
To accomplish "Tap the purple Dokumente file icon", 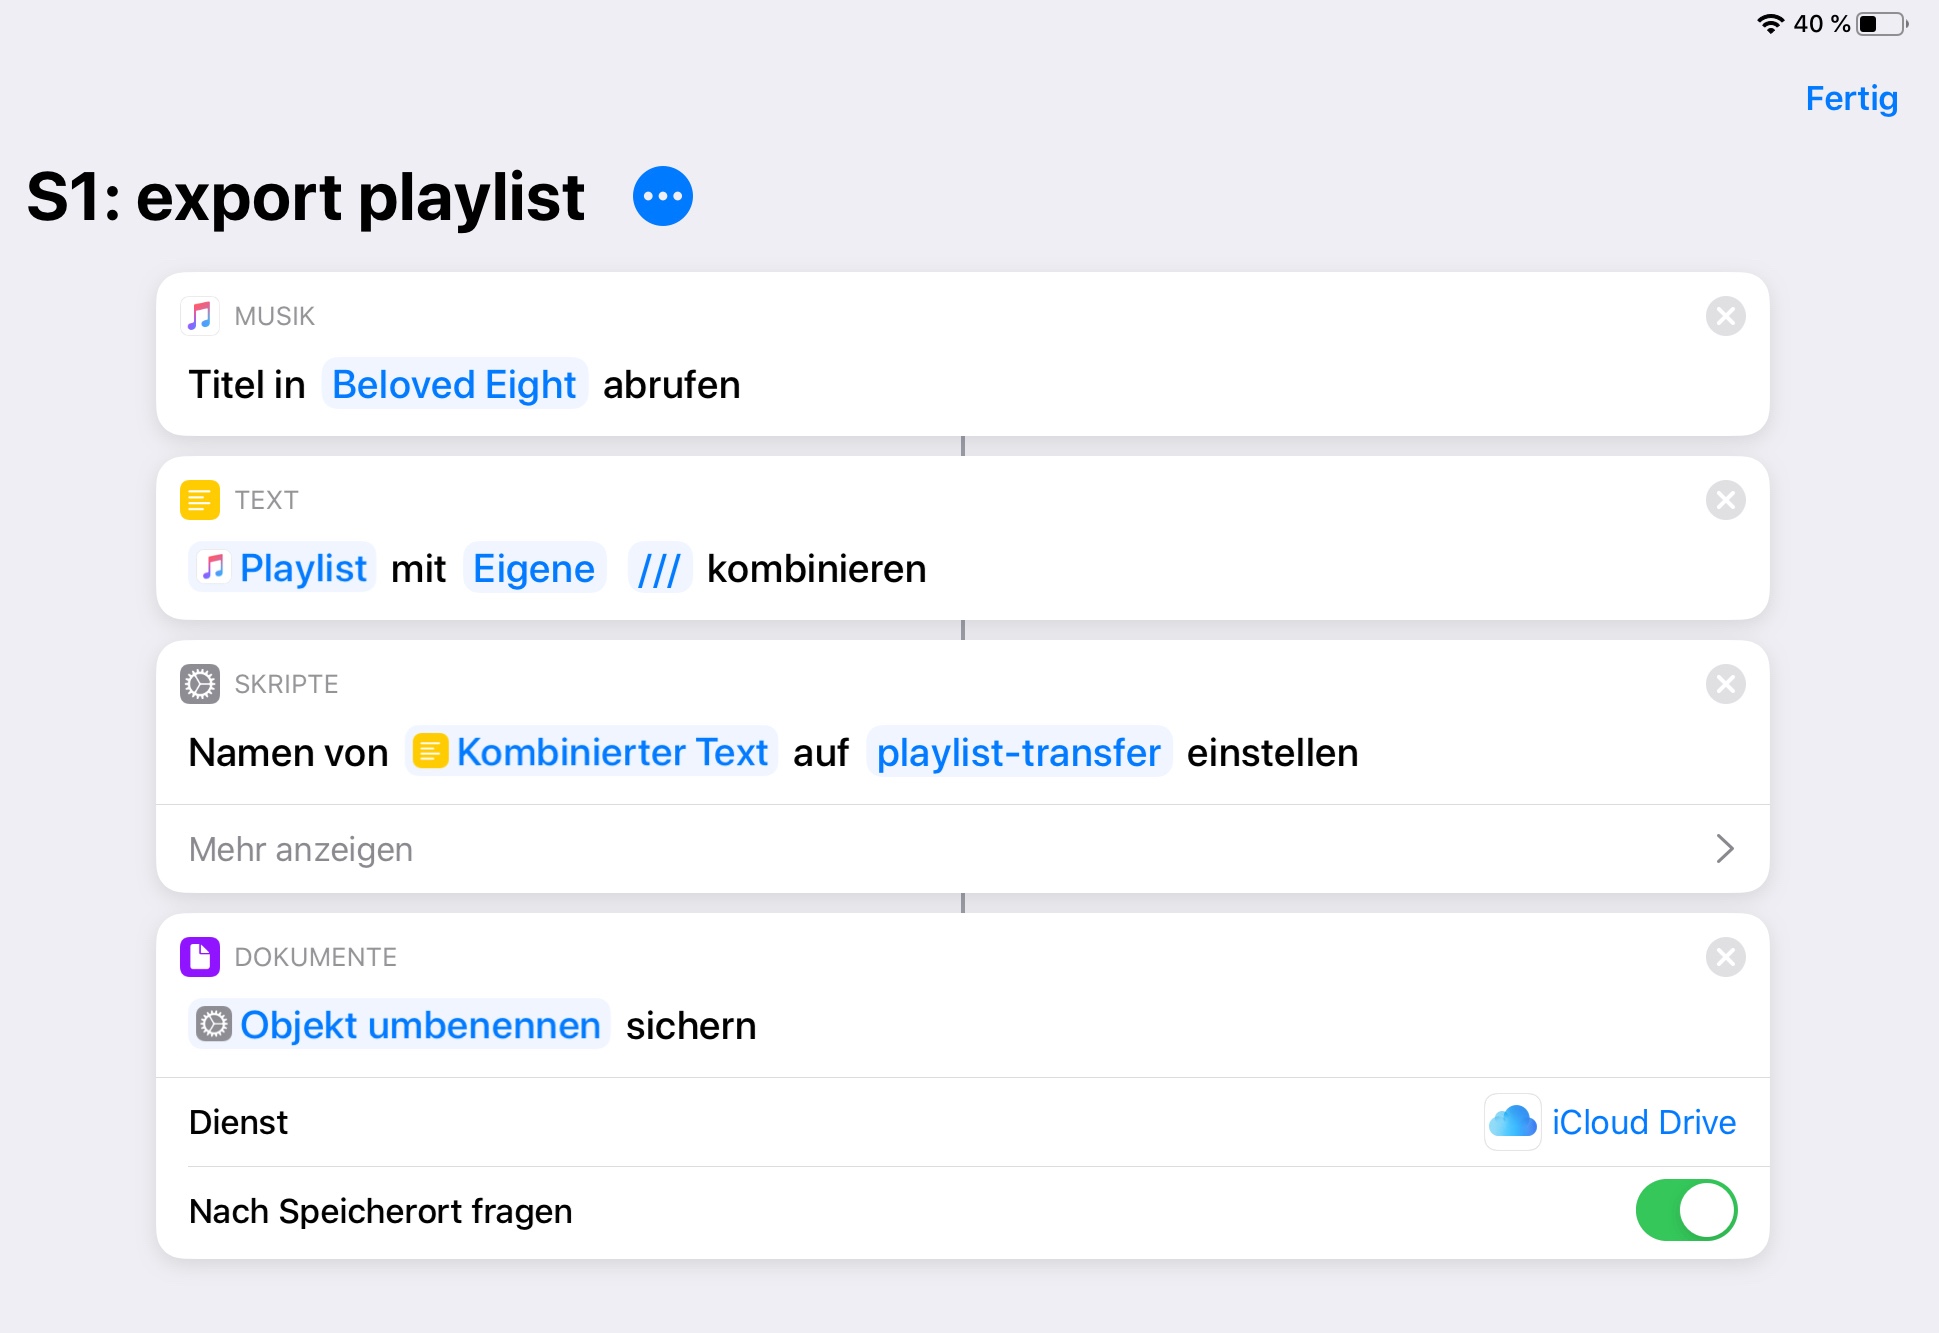I will click(200, 957).
